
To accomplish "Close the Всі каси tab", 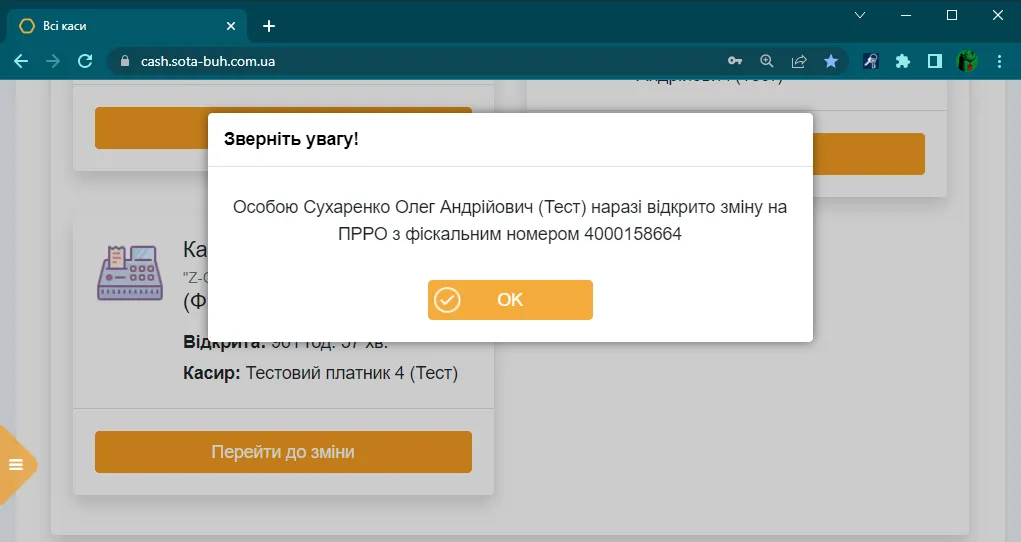I will [231, 26].
